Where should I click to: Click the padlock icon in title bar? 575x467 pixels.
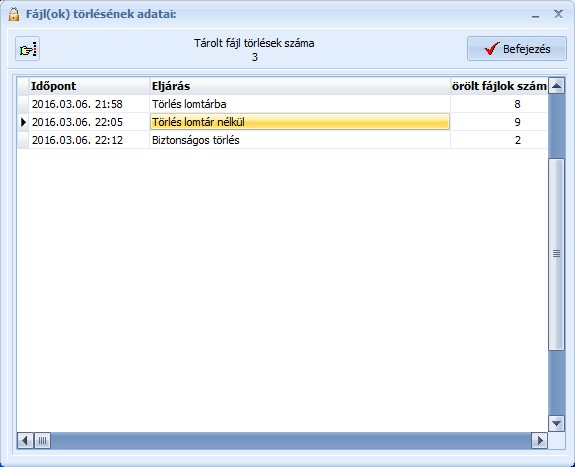click(x=14, y=14)
